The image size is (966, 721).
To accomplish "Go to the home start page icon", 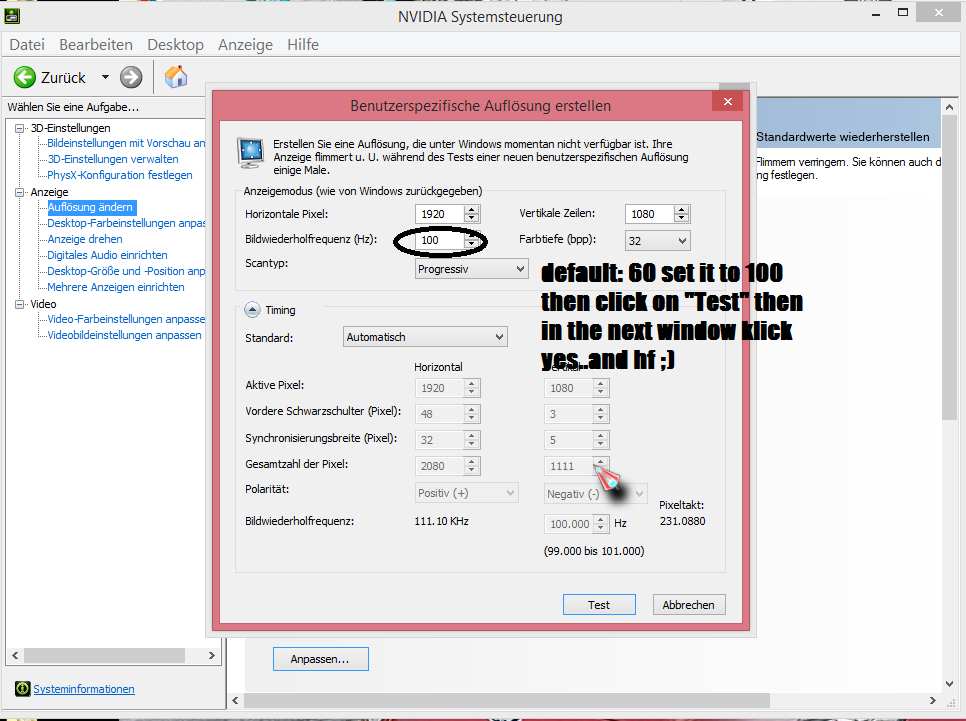I will 176,77.
